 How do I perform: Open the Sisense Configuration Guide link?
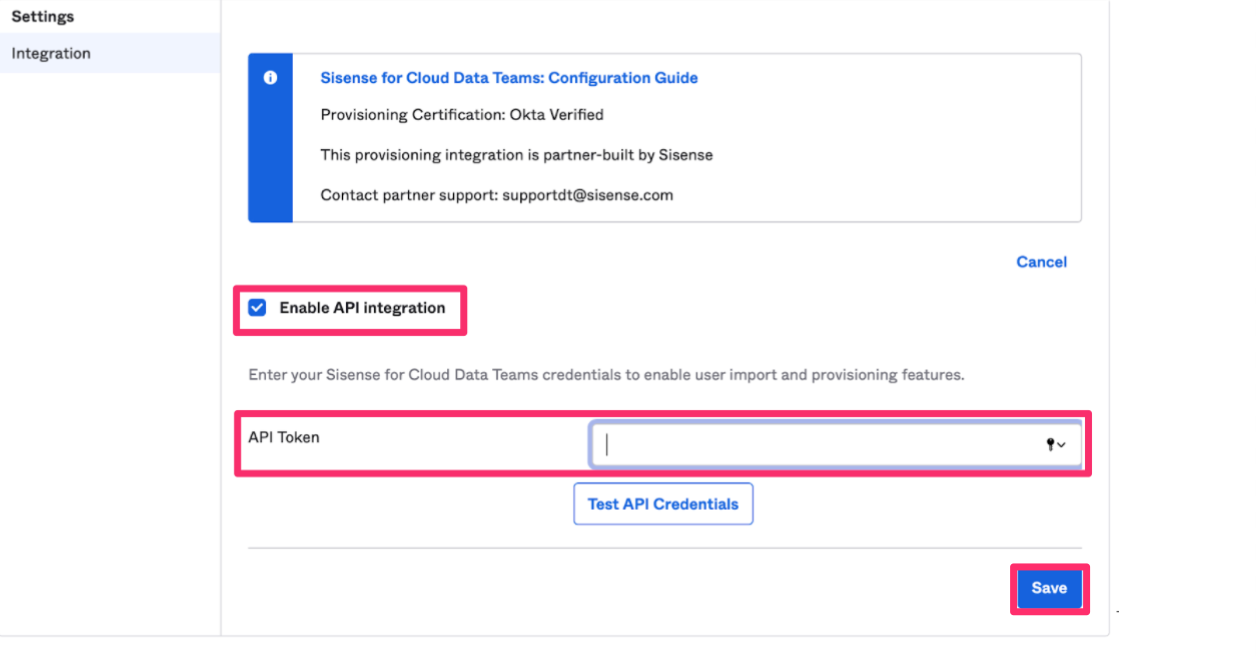(509, 78)
